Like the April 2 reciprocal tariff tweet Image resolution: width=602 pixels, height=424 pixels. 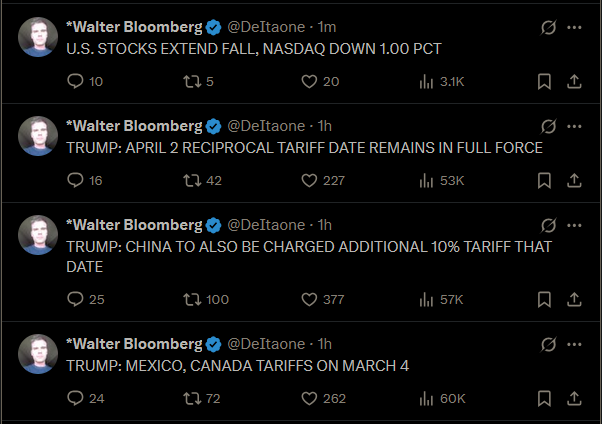click(310, 181)
